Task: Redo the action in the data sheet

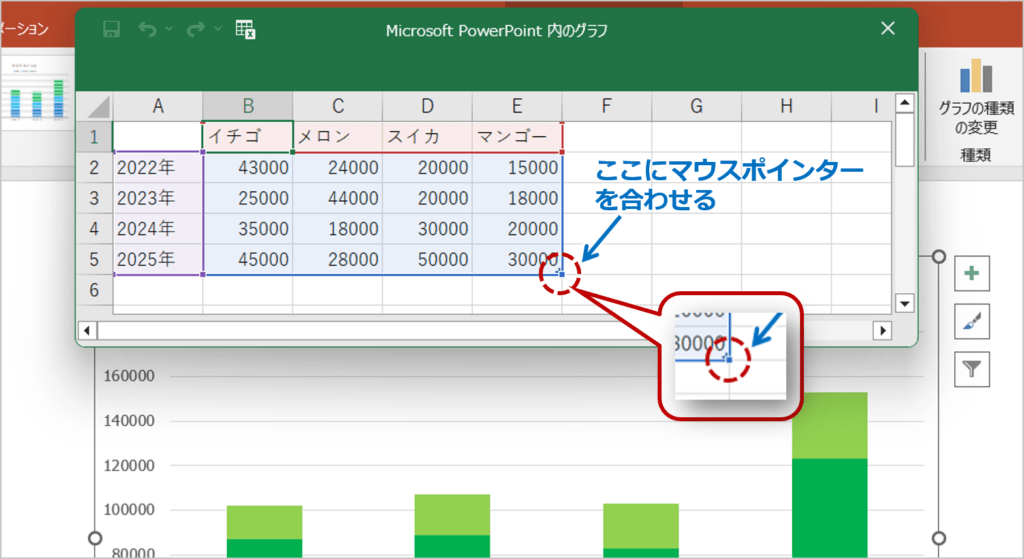Action: coord(195,29)
